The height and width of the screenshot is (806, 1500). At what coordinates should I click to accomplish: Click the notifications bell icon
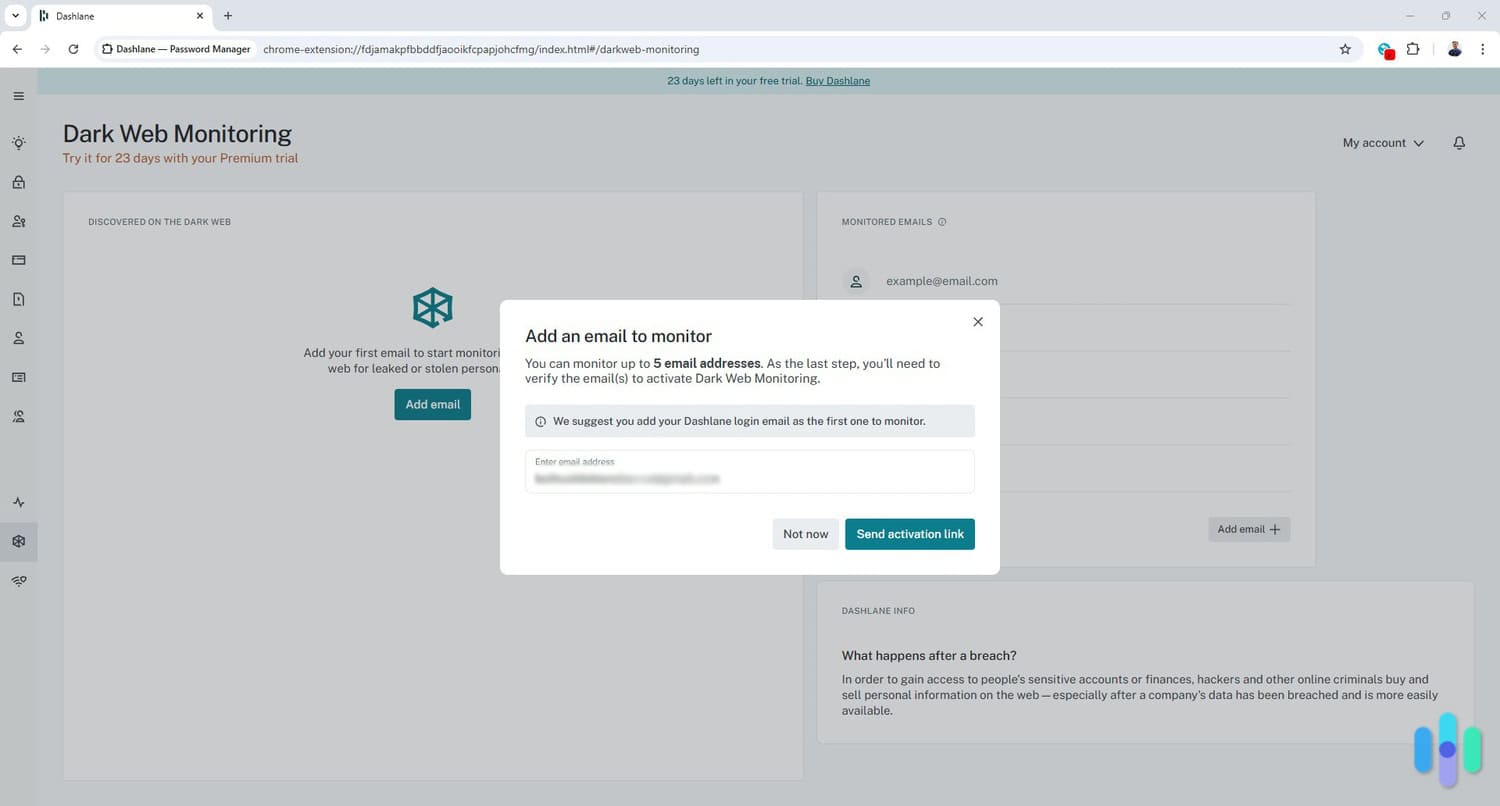pyautogui.click(x=1459, y=142)
